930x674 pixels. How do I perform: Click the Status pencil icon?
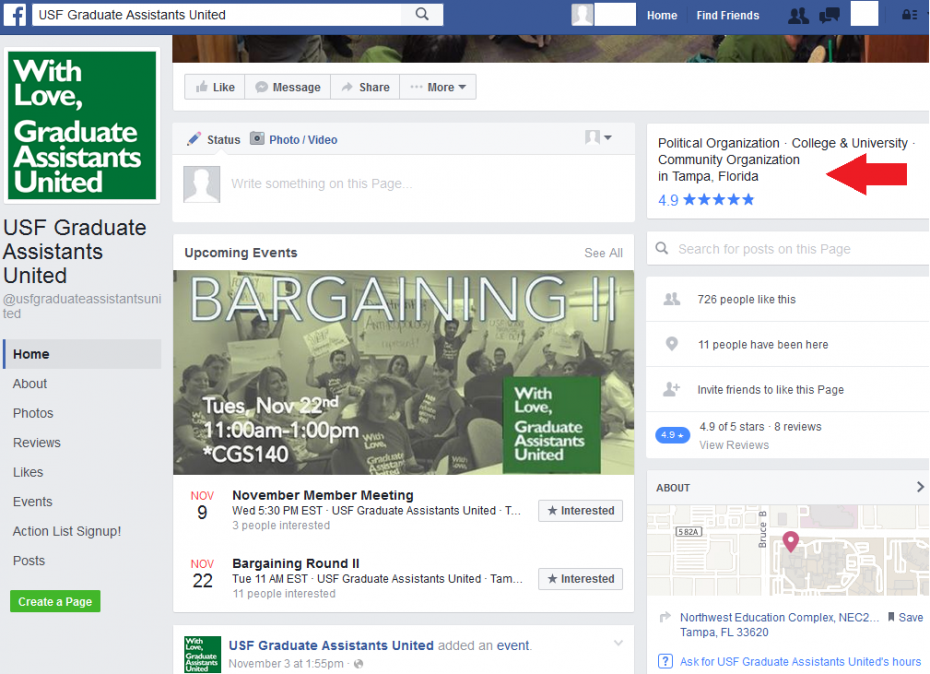point(194,139)
